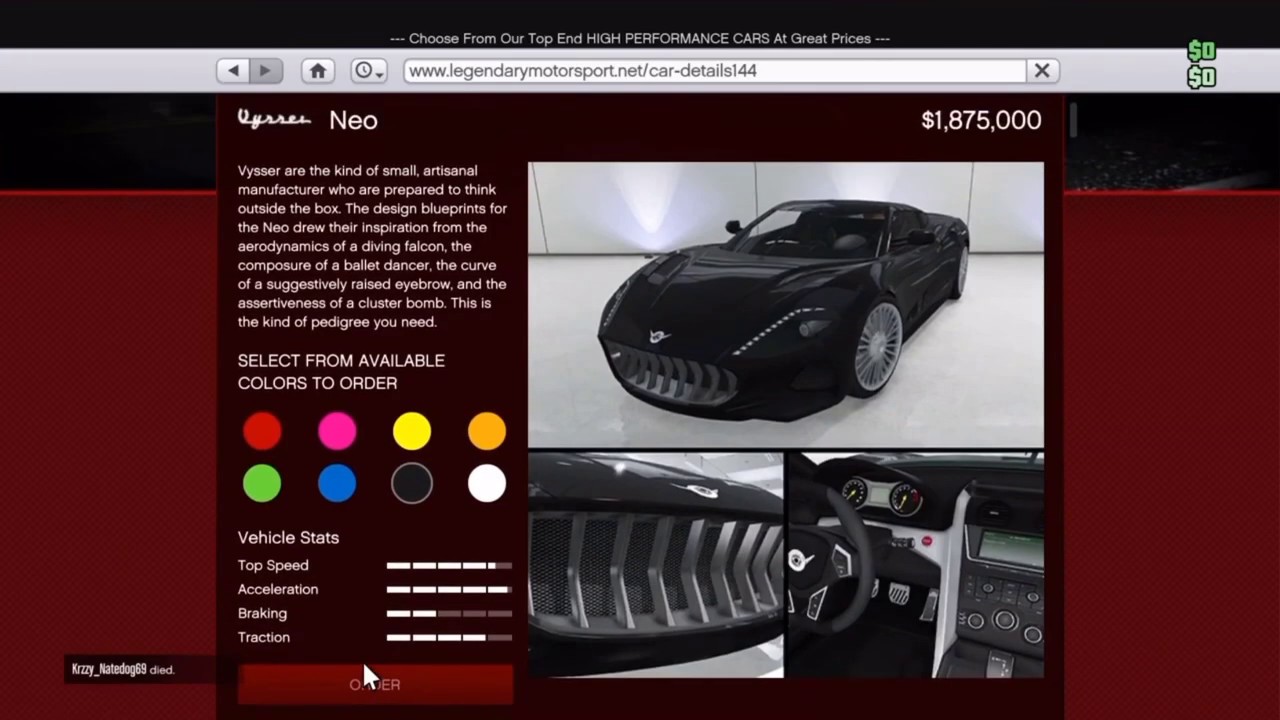The image size is (1280, 720).
Task: Click the Neo car name heading
Action: click(x=353, y=120)
